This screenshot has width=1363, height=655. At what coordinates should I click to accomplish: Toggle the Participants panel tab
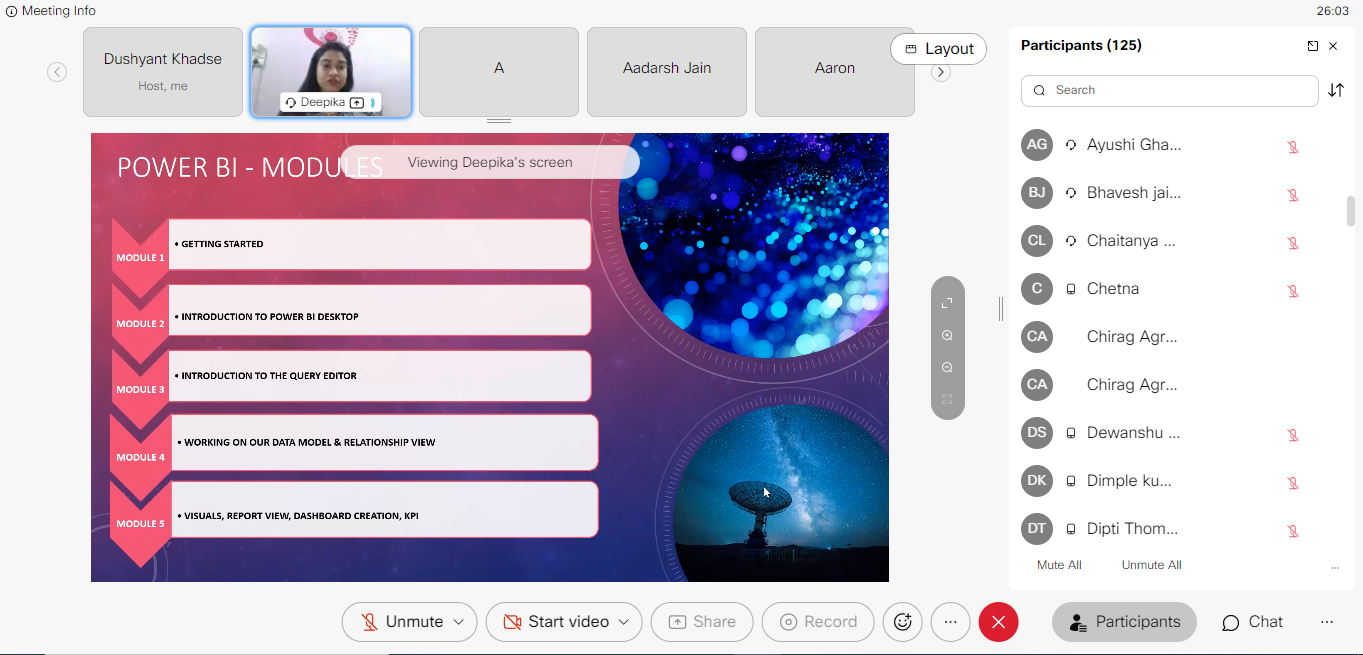[x=1124, y=622]
